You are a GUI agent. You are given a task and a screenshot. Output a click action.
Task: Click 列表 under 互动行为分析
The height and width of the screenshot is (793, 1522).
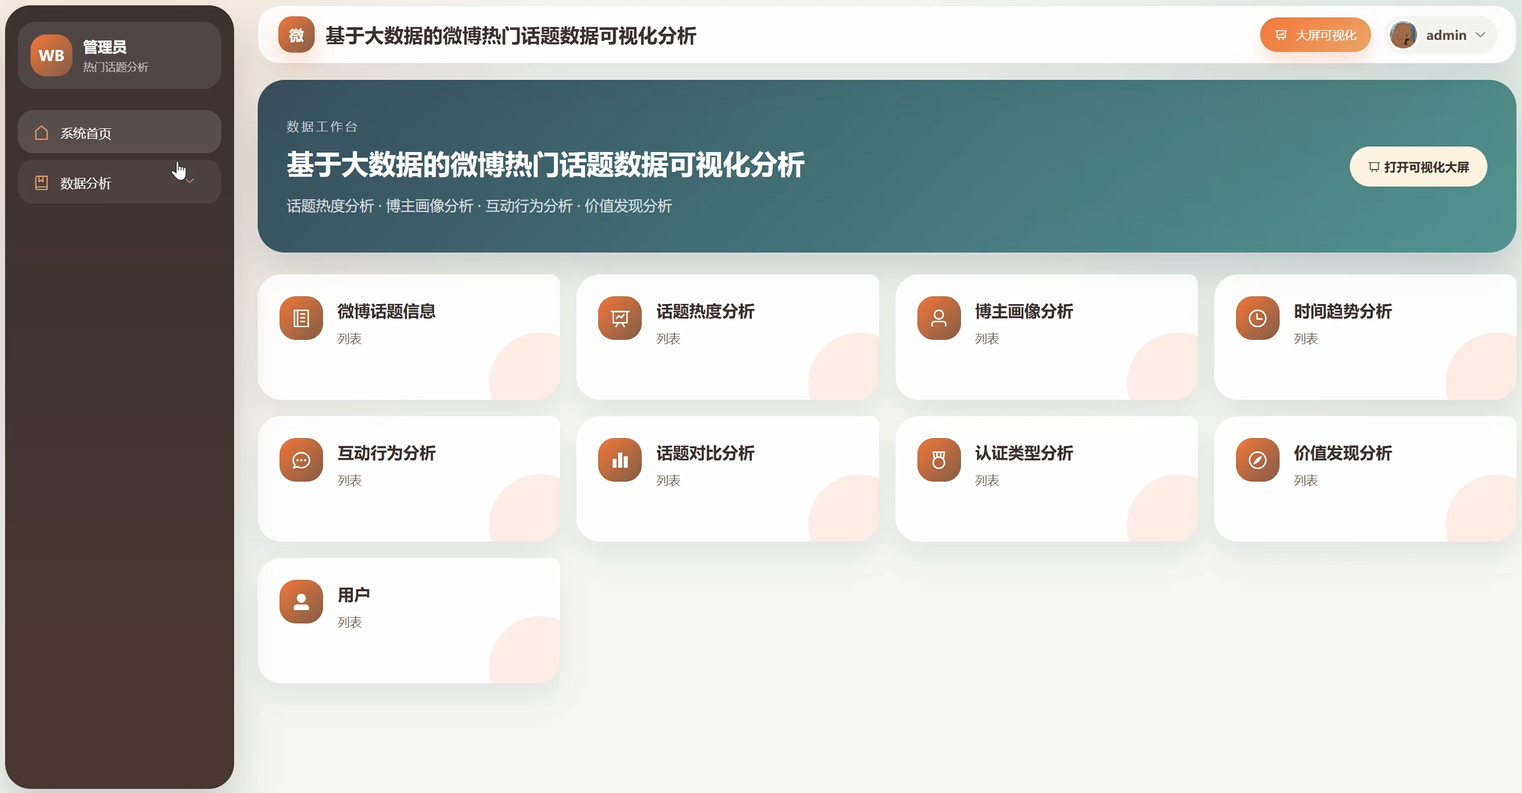point(349,481)
